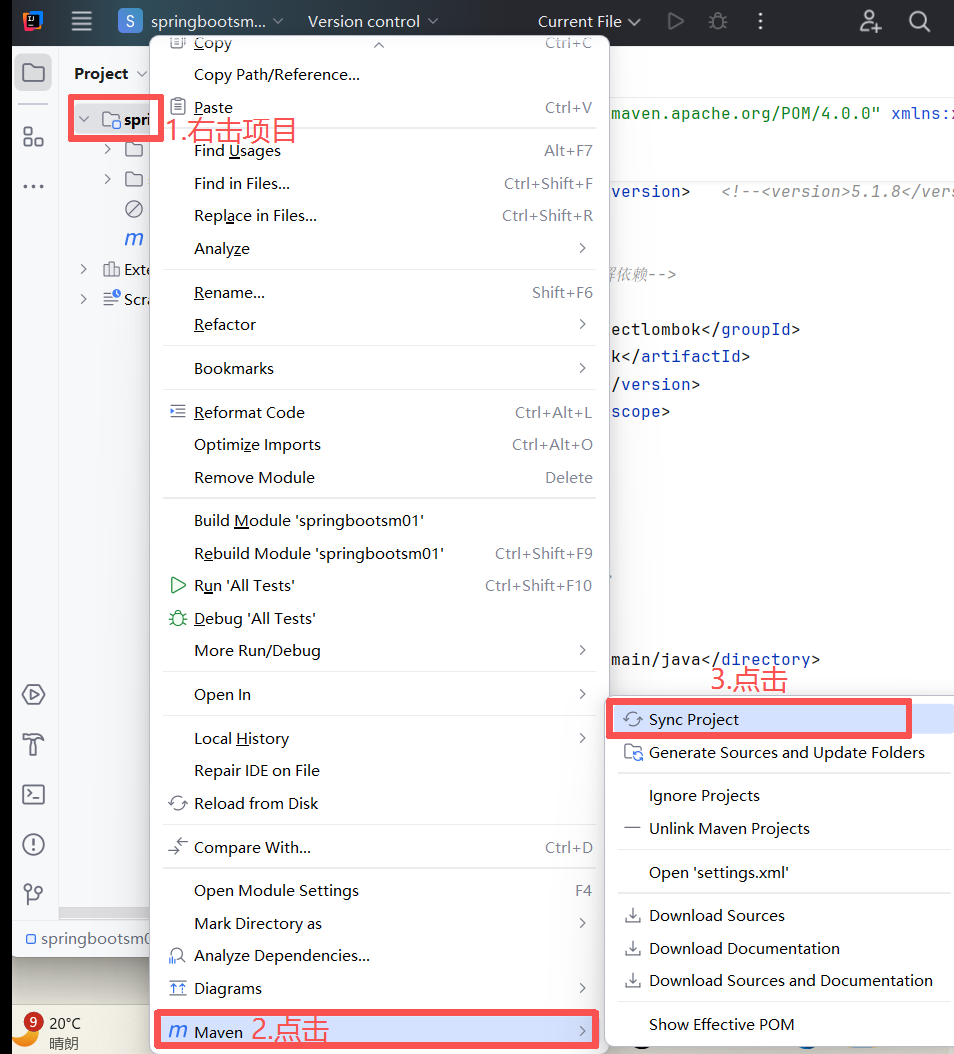Open the weather widget on taskbar
The height and width of the screenshot is (1054, 954).
[x=47, y=1032]
